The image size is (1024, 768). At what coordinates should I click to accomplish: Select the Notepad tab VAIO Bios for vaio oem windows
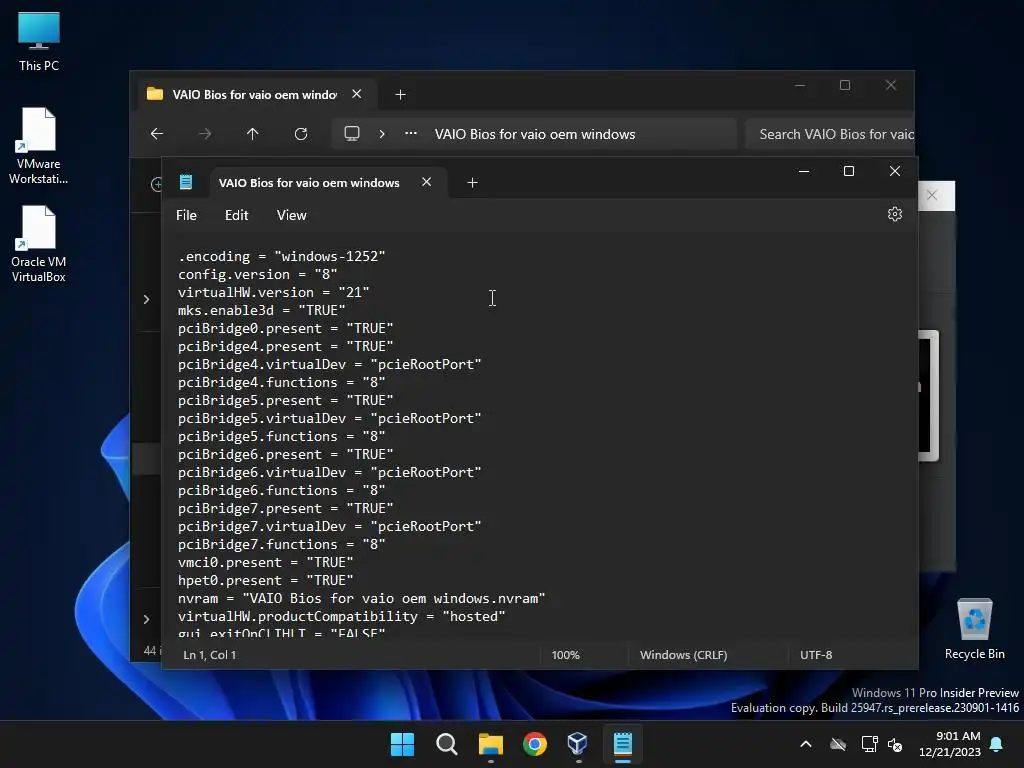309,183
